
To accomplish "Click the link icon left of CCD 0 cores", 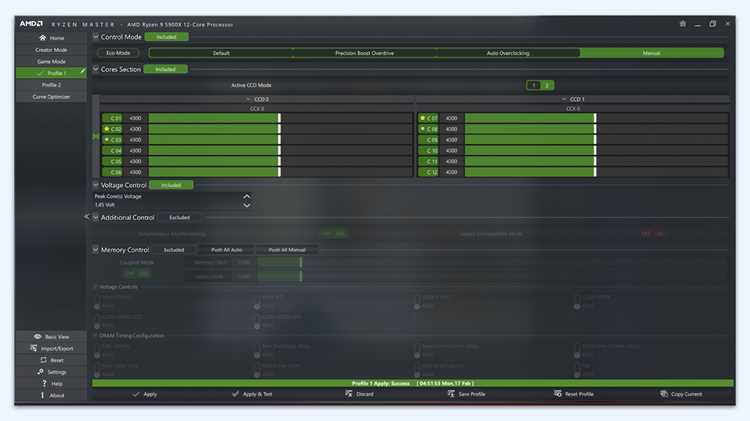I will (x=96, y=136).
